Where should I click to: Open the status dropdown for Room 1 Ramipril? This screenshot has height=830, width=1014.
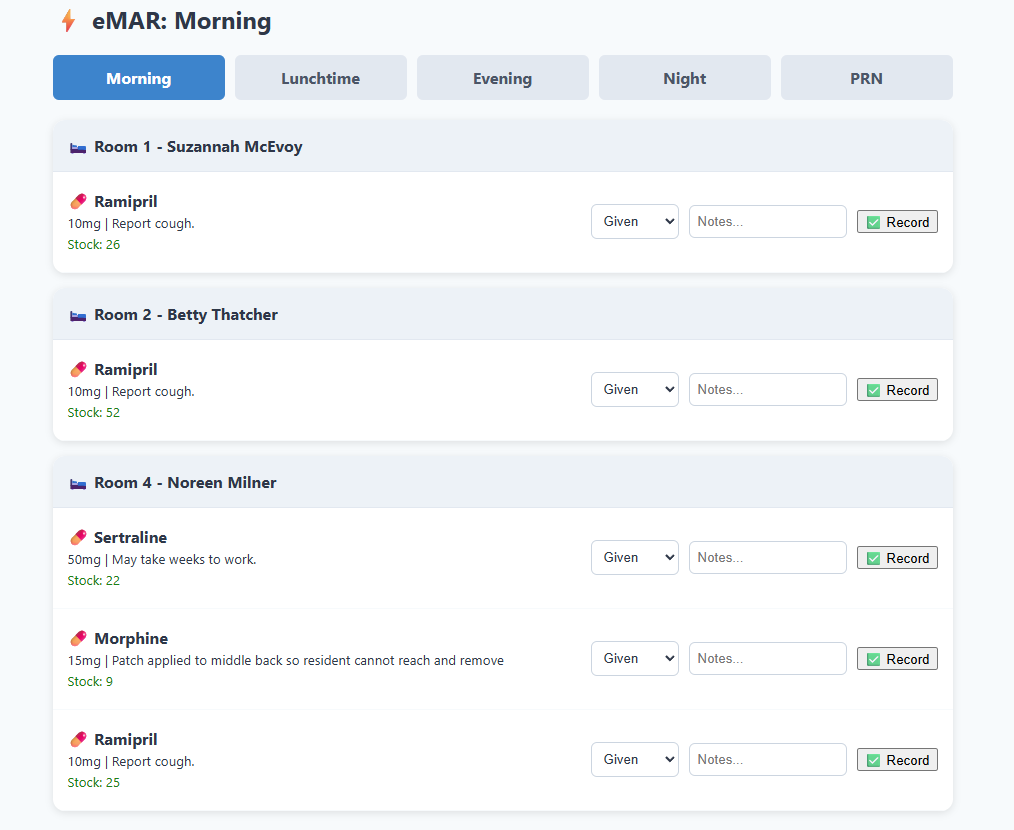pyautogui.click(x=634, y=222)
